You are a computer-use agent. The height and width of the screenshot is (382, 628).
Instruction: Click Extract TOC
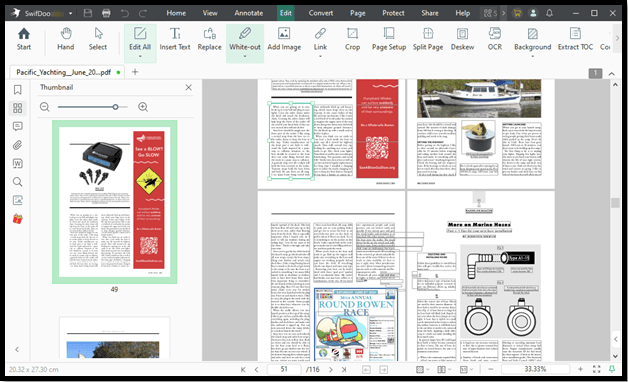(575, 39)
